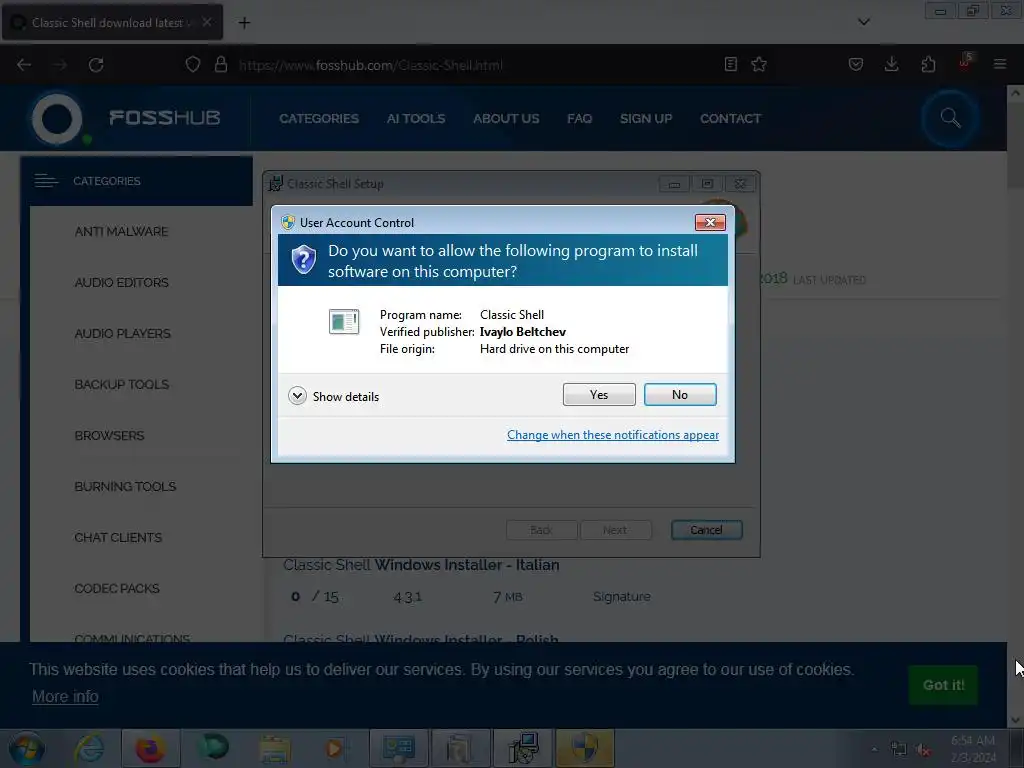Select BACKUP TOOLS category
The height and width of the screenshot is (768, 1024).
(x=121, y=384)
